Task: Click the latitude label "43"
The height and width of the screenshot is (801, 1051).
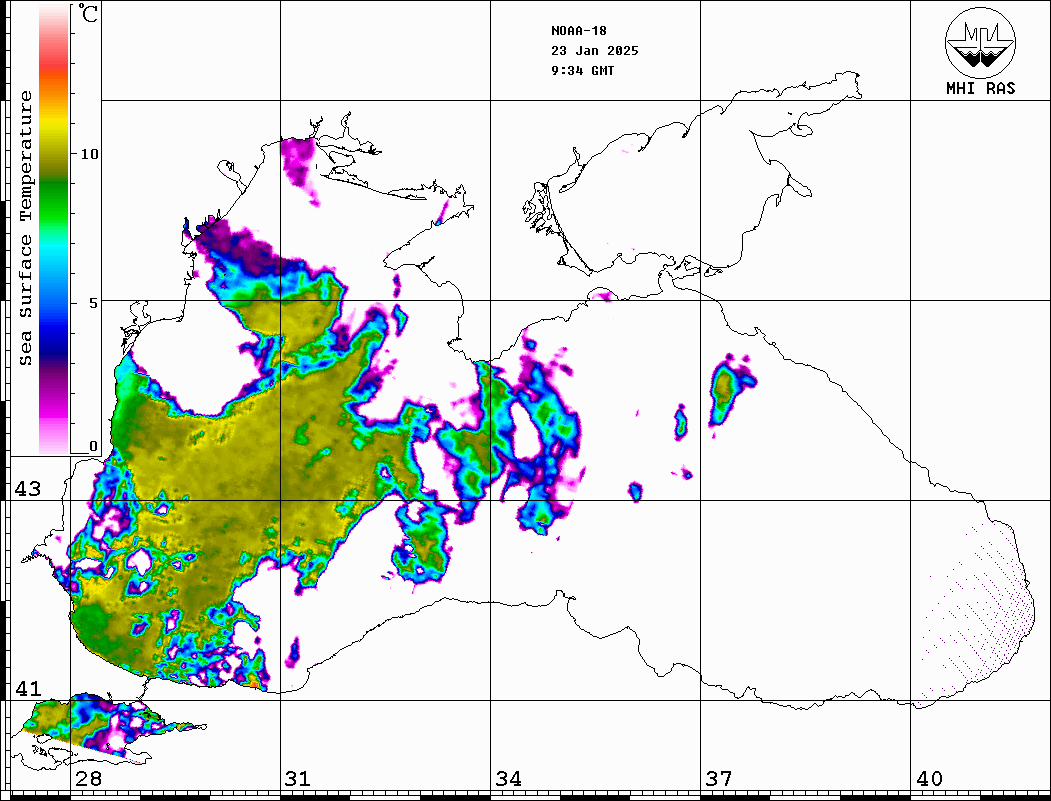Action: (x=27, y=489)
